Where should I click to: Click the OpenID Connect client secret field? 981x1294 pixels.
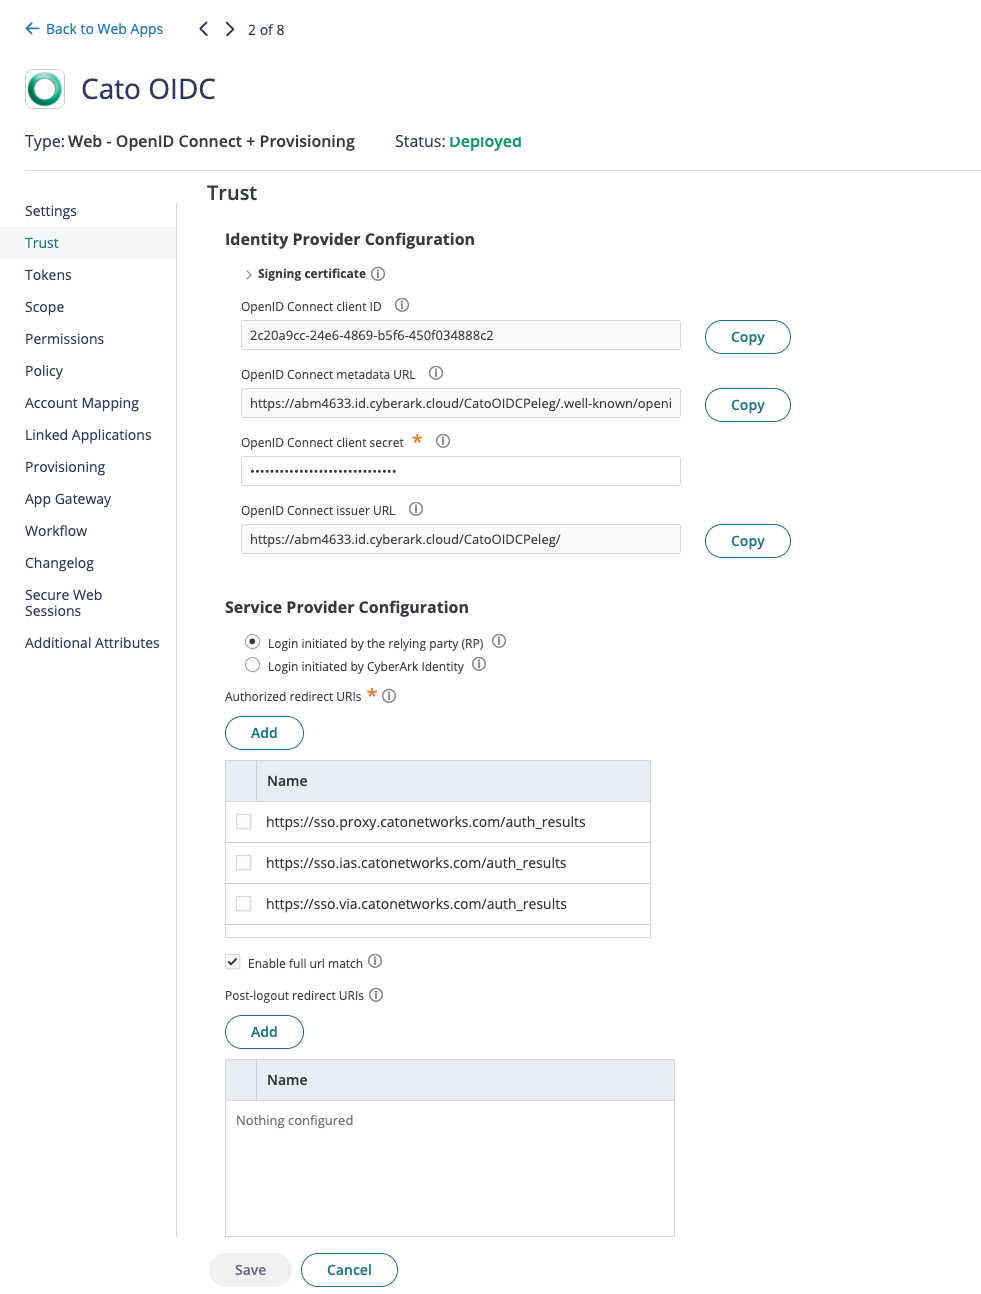coord(460,470)
